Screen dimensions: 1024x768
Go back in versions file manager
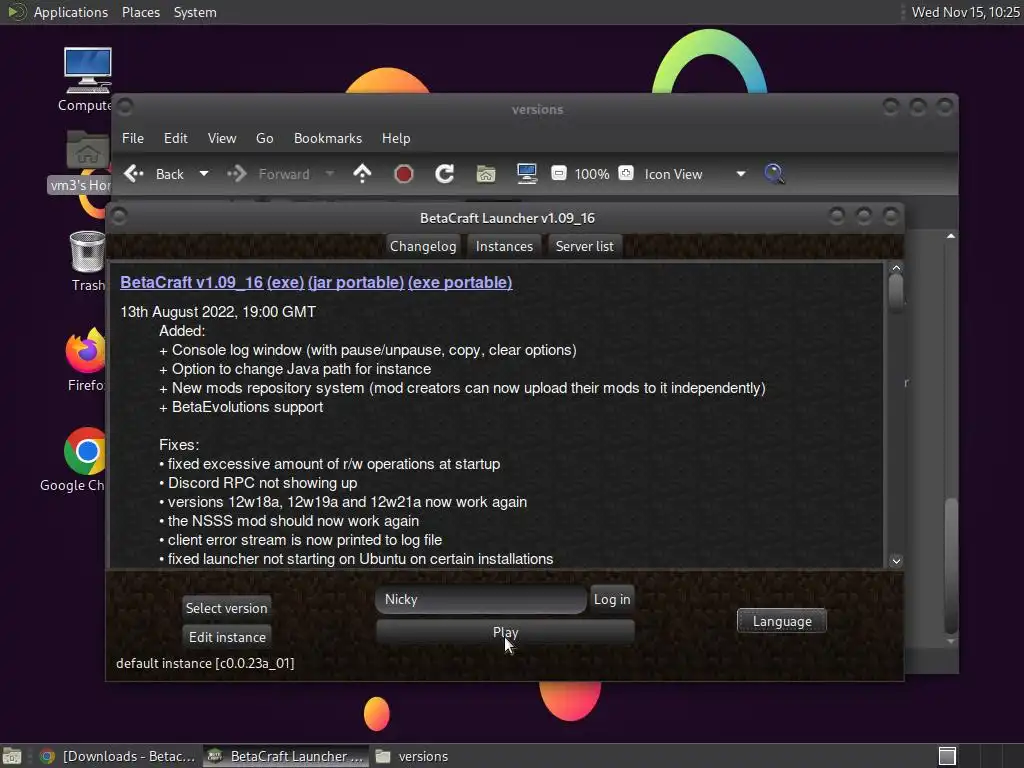pos(154,174)
